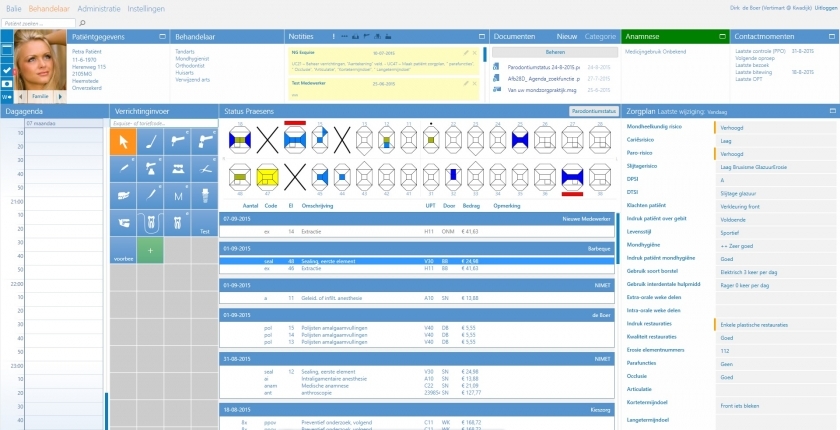Screen dimensions: 840x430
Task: Click the exclamation mark icon in Notities header
Action: pos(333,36)
